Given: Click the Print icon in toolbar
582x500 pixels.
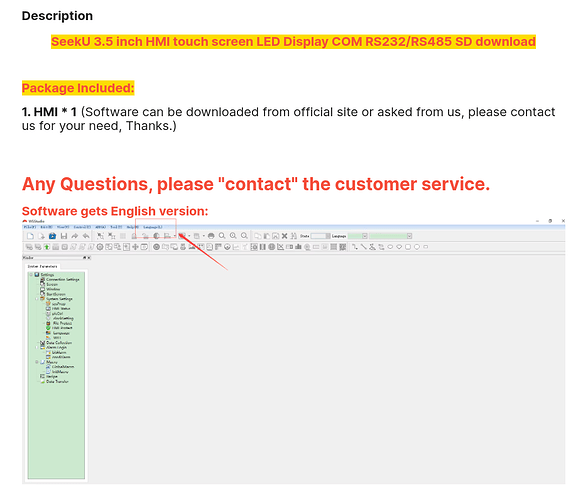Looking at the screenshot, I should click(x=211, y=236).
